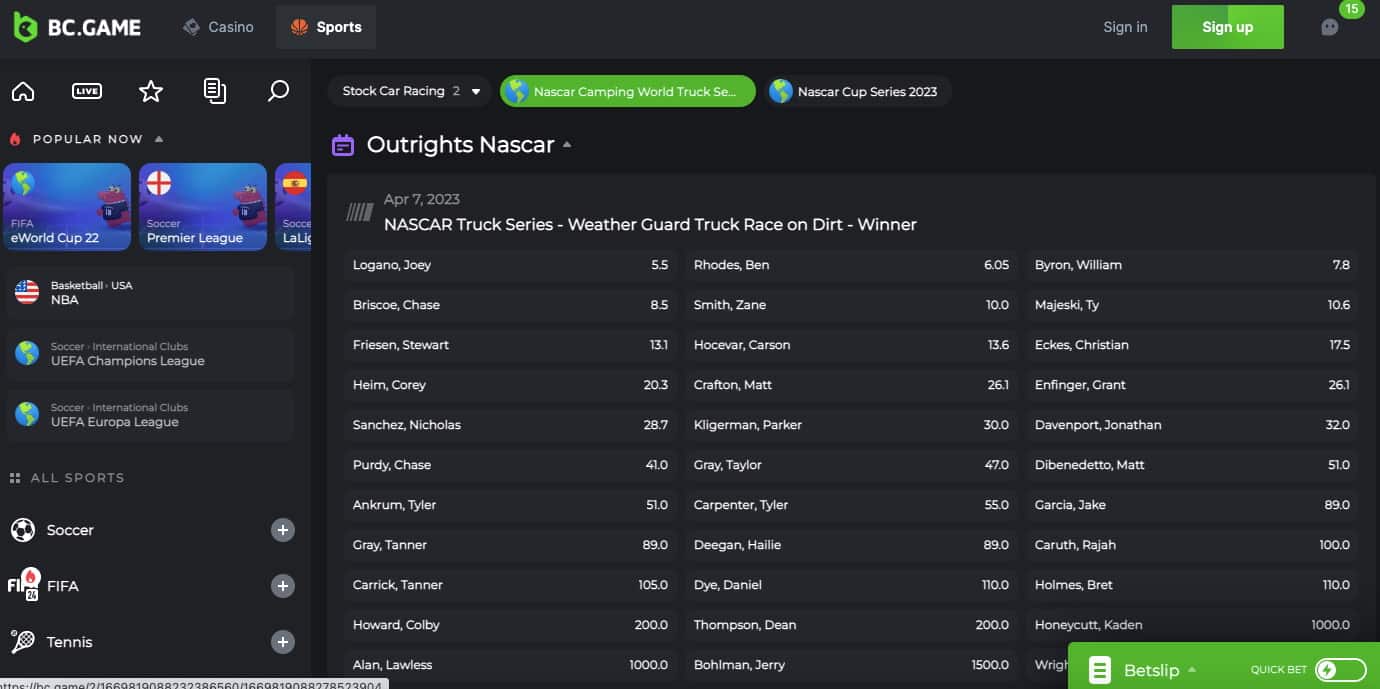
Task: Select Howard, Colby at 200.0
Action: pos(510,625)
